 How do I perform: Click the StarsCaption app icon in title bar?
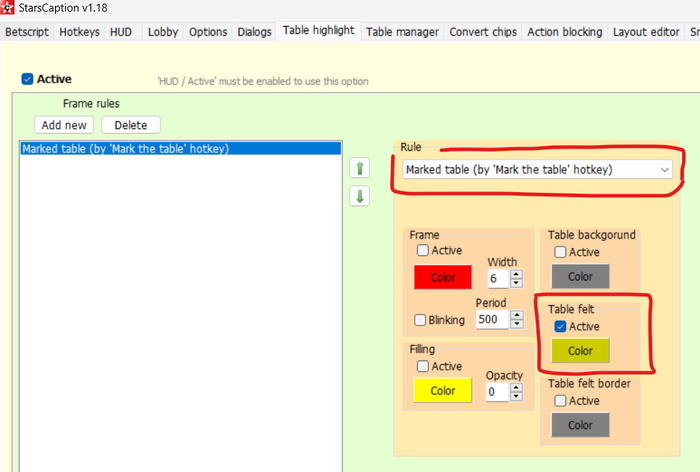7,7
